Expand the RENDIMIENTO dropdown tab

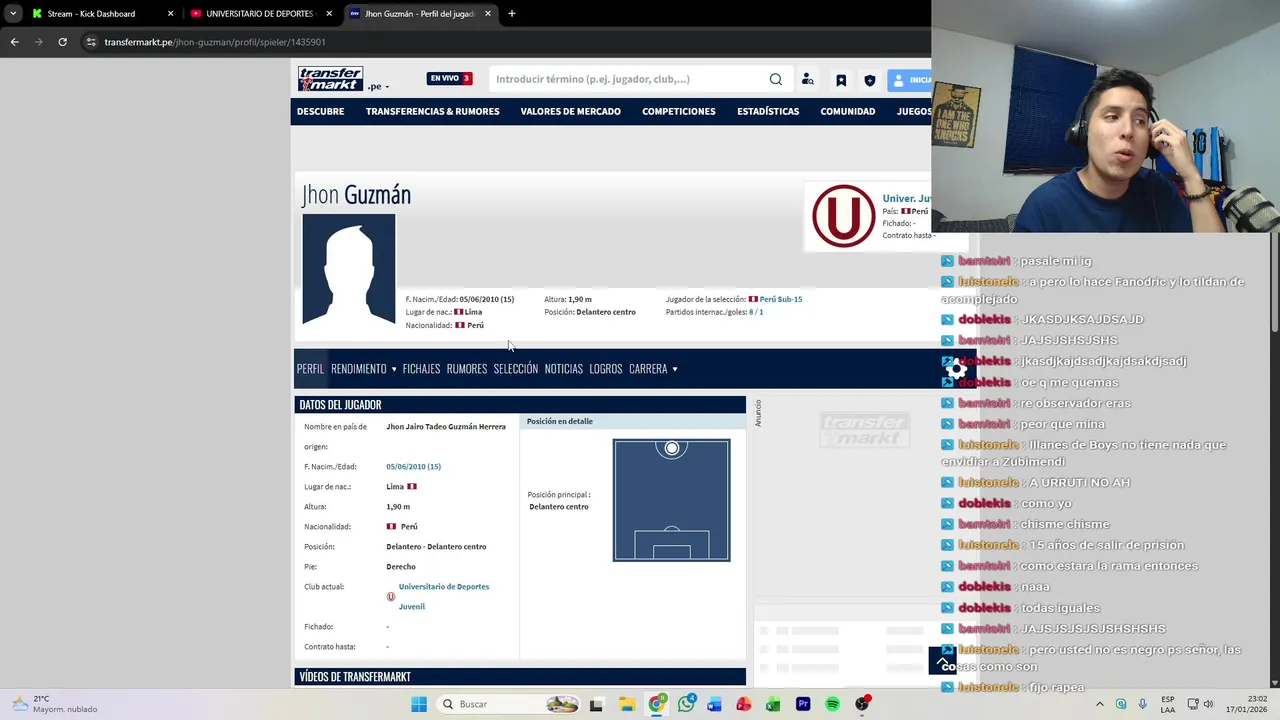click(x=364, y=369)
